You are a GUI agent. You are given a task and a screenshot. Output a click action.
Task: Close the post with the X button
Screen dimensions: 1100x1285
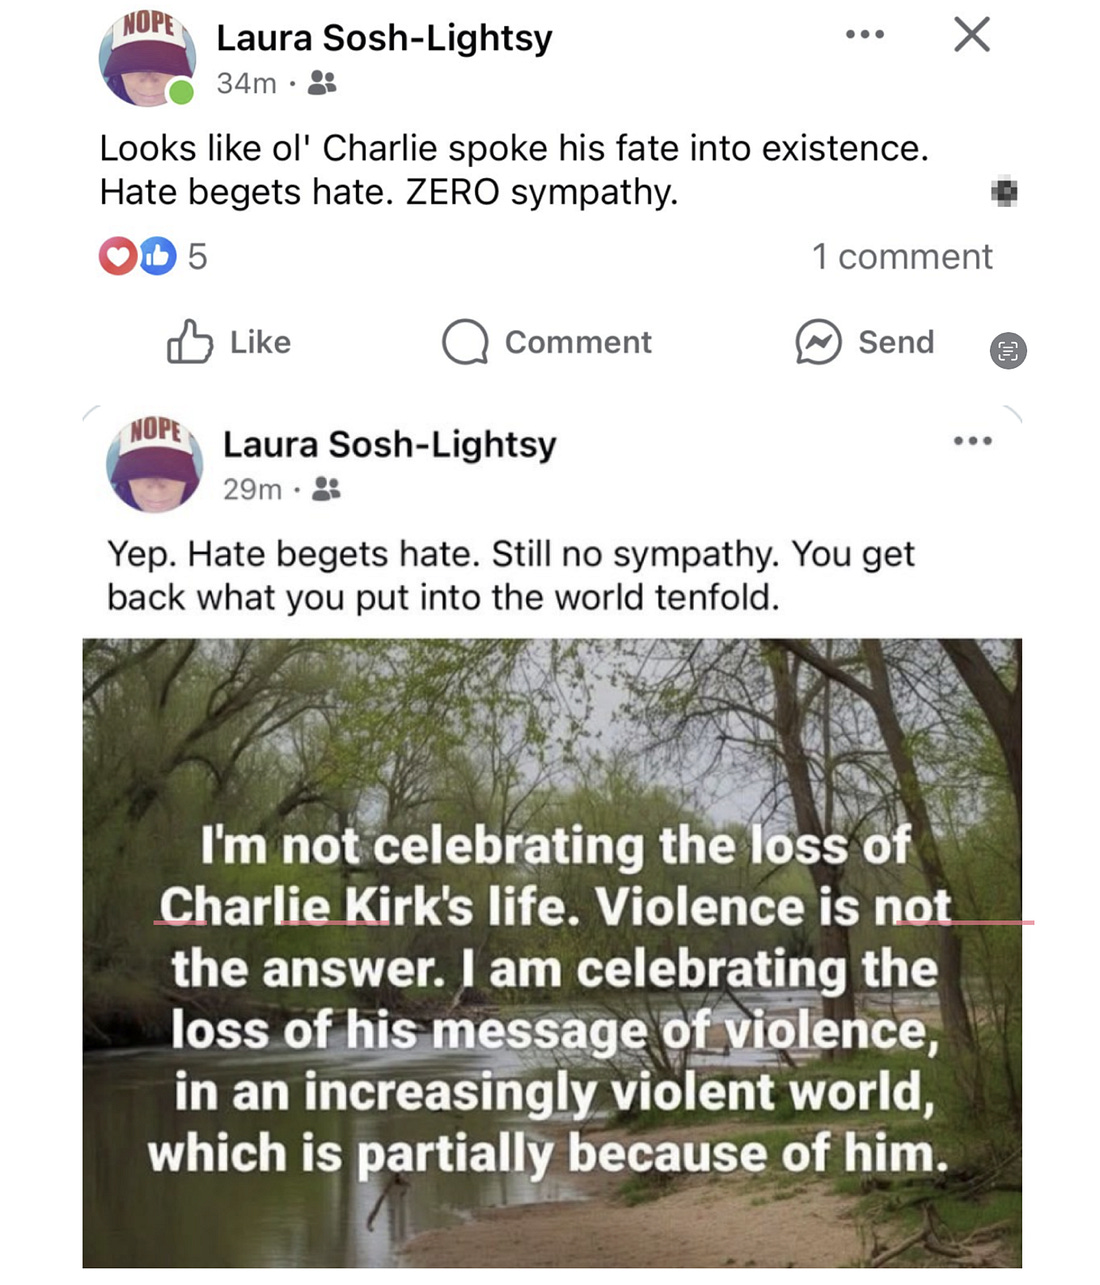click(971, 35)
